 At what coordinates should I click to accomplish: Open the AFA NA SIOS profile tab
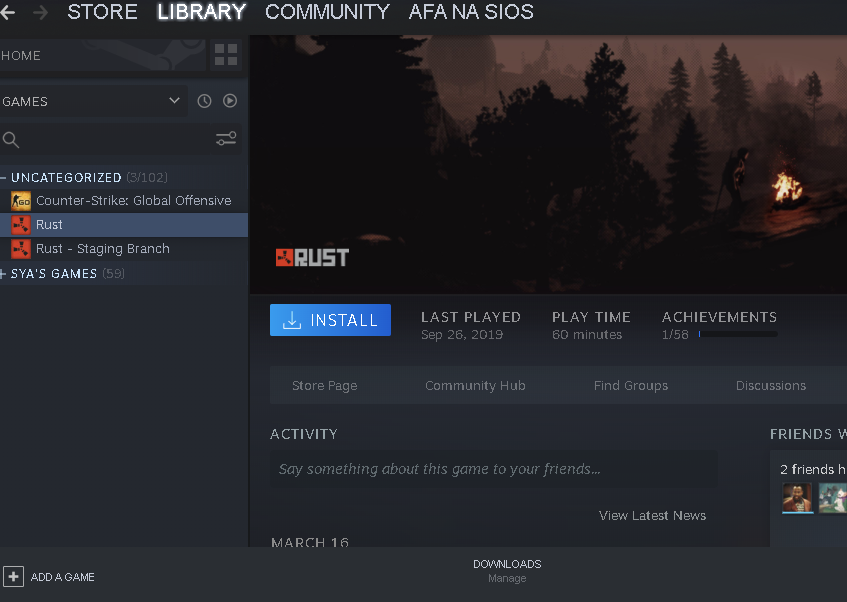point(471,12)
